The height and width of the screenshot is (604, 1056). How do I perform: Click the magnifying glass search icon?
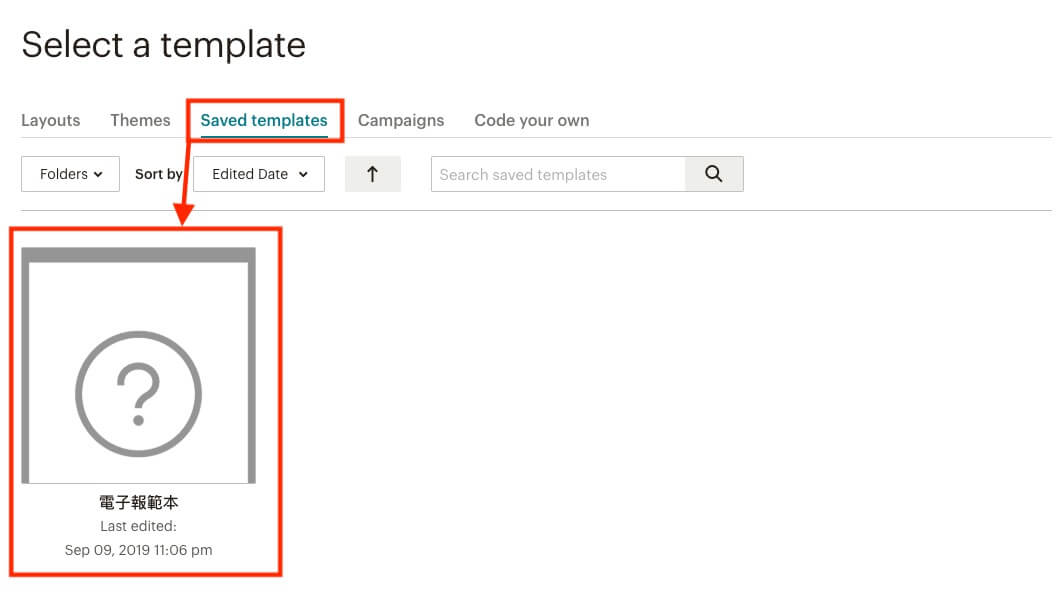[714, 174]
